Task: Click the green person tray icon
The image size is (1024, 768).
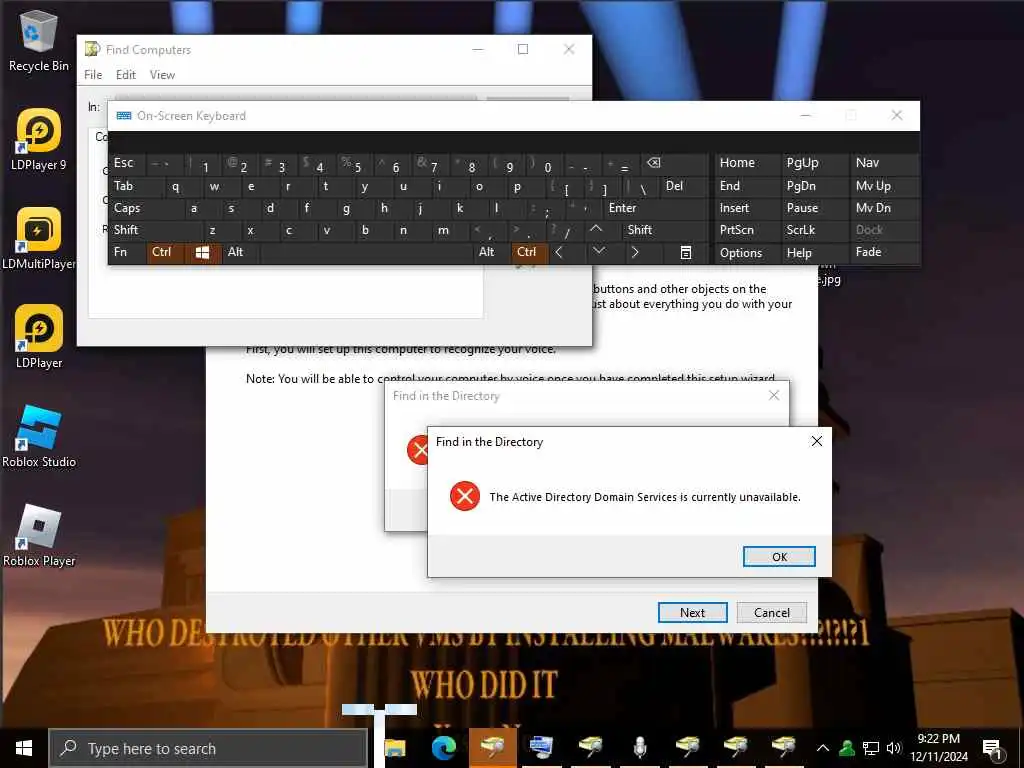Action: (x=847, y=748)
